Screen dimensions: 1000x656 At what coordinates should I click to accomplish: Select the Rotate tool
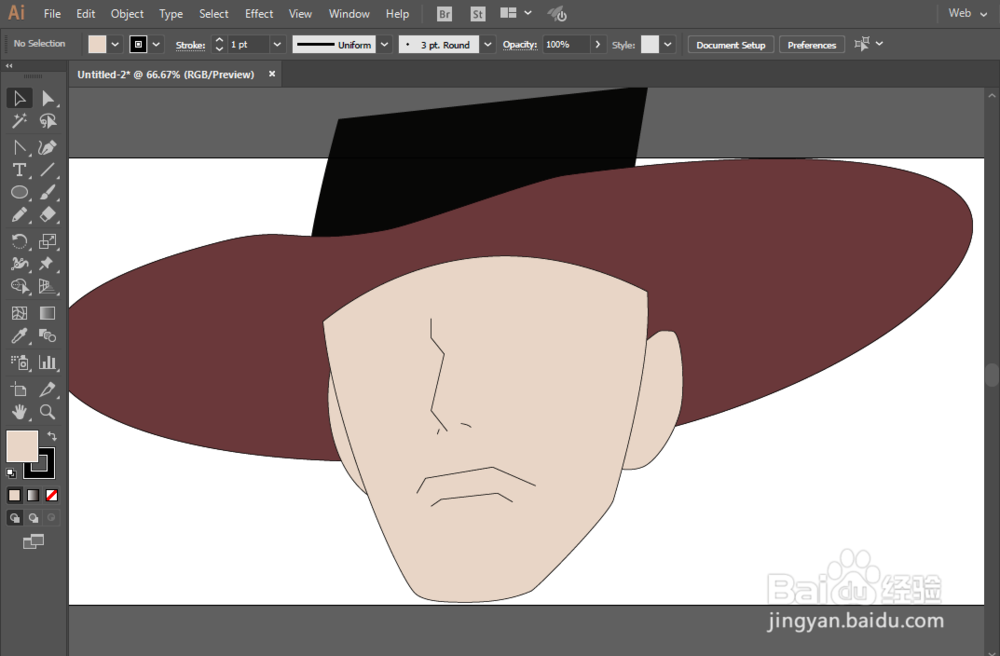(19, 241)
